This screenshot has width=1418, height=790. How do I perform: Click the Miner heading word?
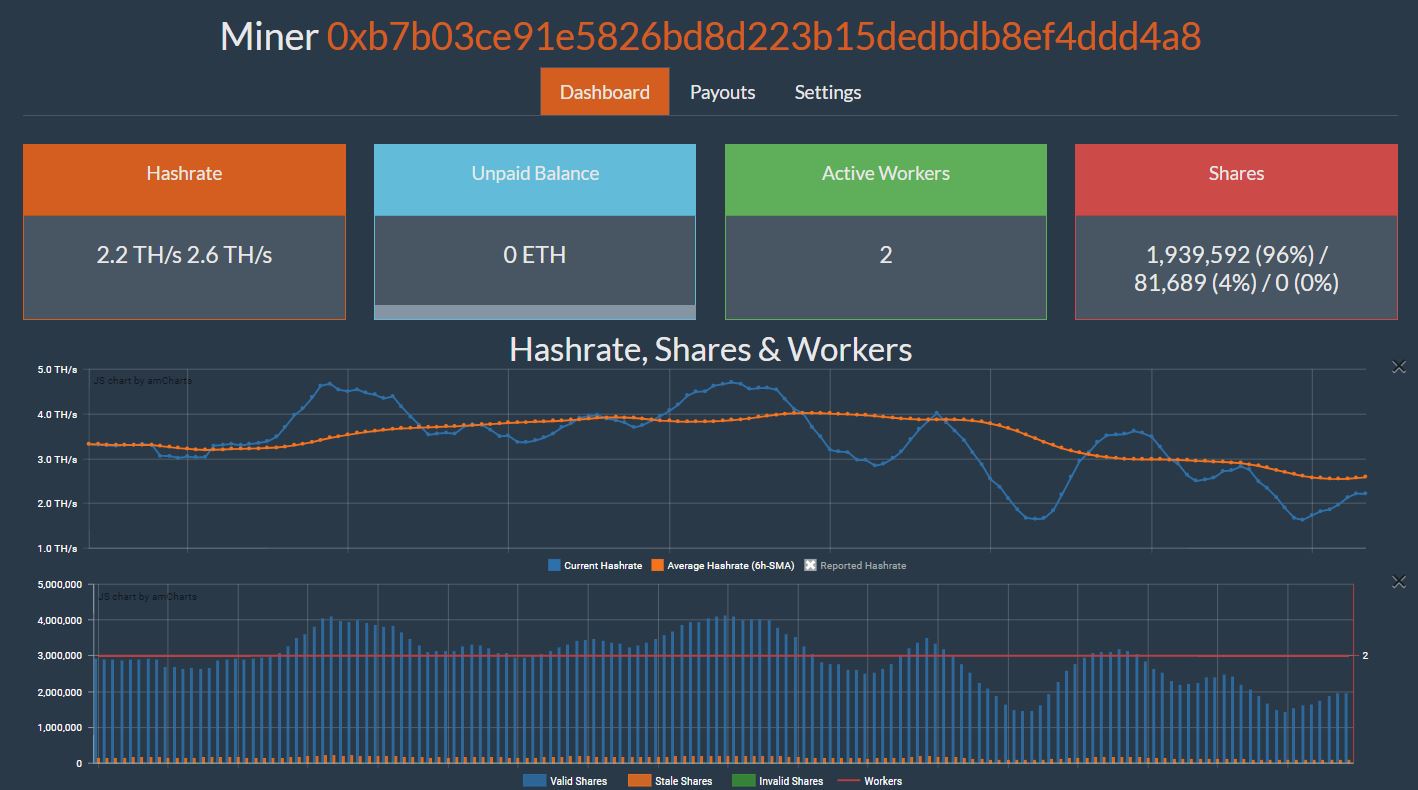click(269, 36)
